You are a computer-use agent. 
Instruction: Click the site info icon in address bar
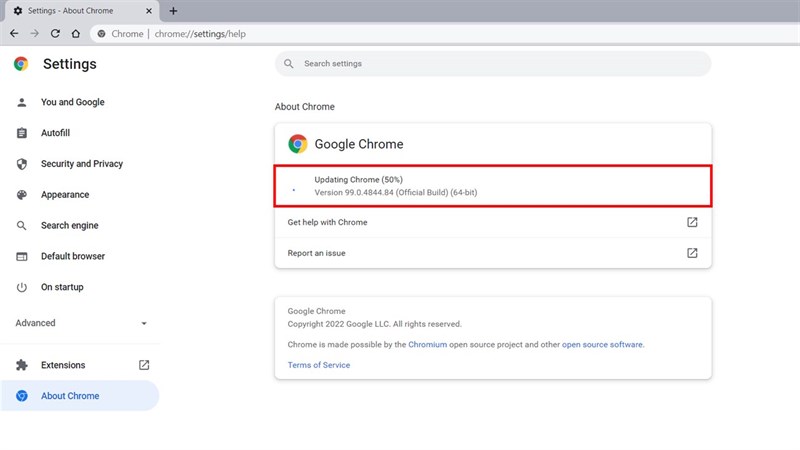pos(102,34)
